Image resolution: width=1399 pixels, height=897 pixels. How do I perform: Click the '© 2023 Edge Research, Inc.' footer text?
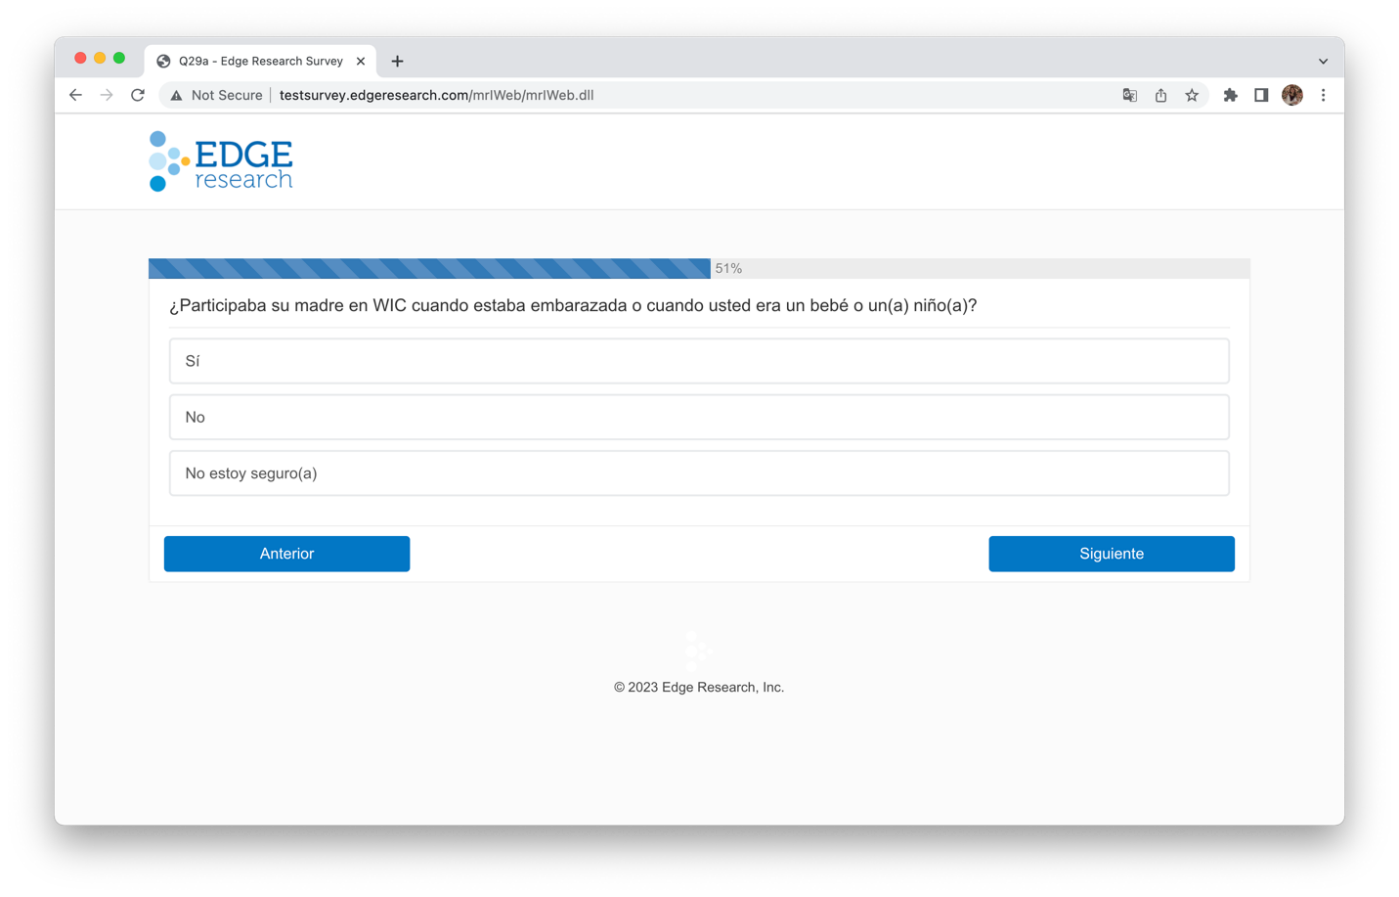pyautogui.click(x=699, y=687)
